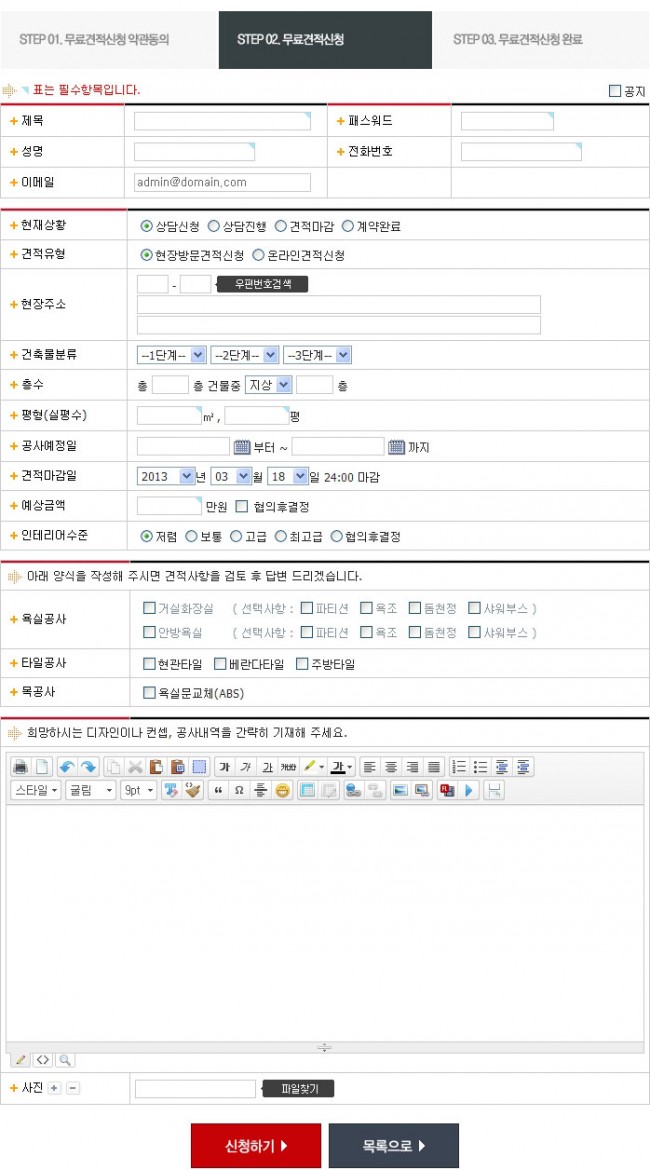Click the insert link chain icon

[354, 790]
